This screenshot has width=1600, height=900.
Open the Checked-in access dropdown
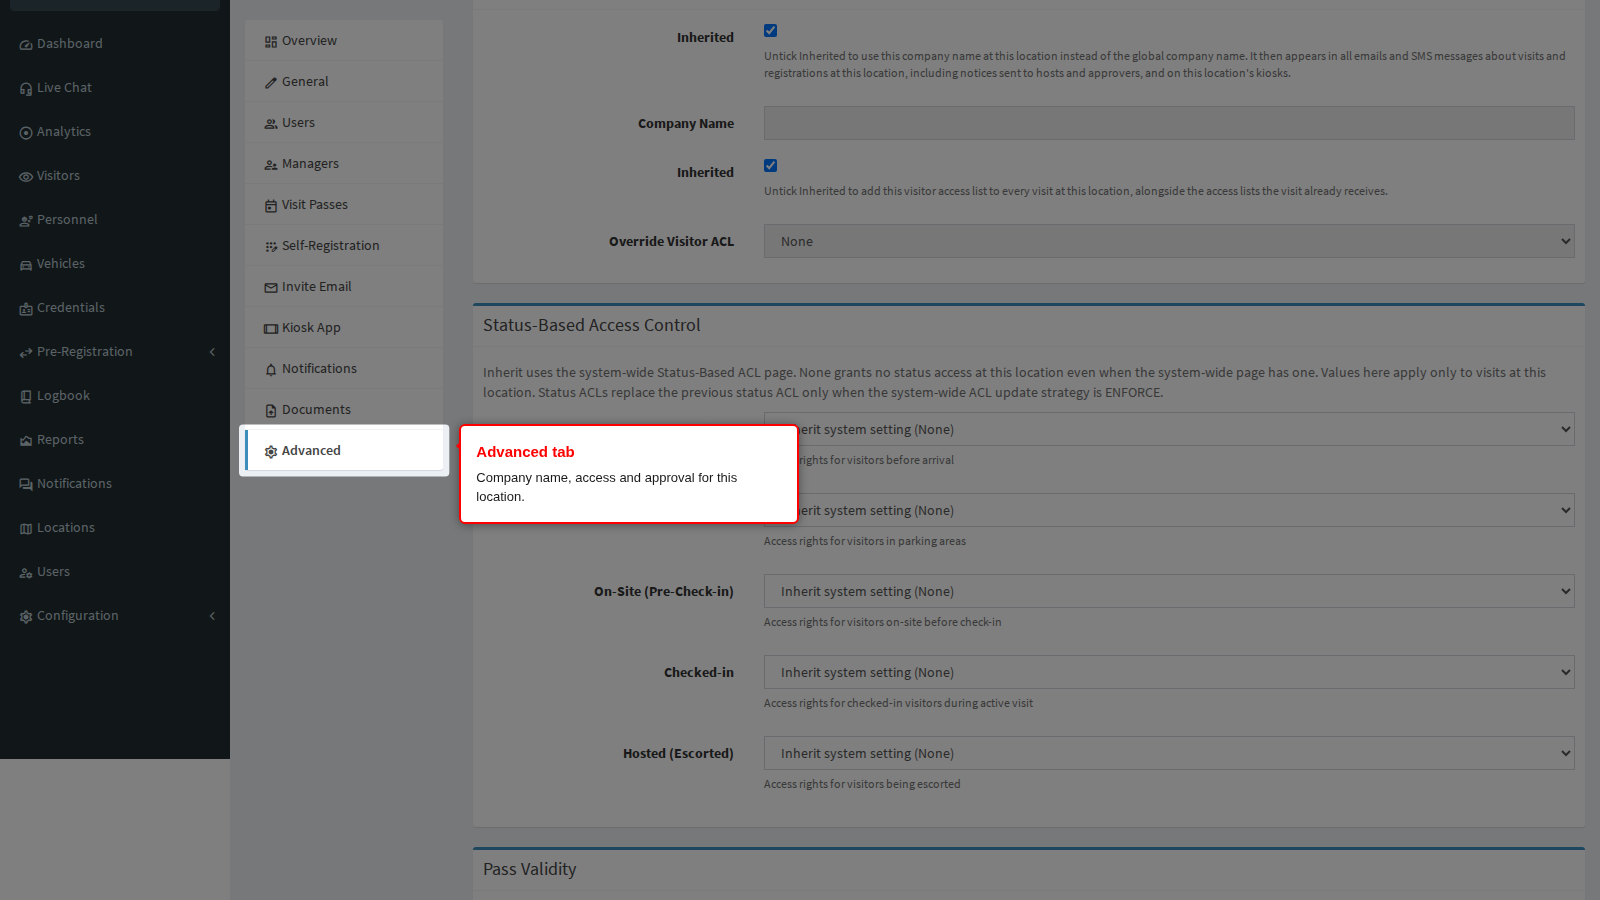(1169, 672)
